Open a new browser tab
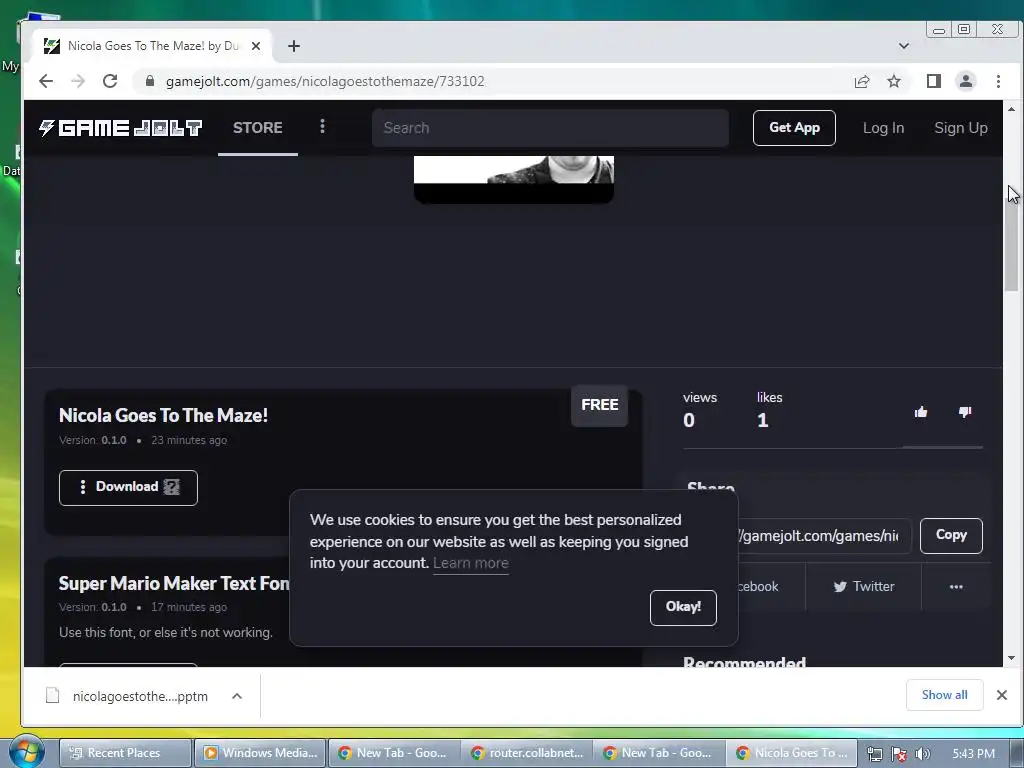Viewport: 1024px width, 768px height. point(294,46)
